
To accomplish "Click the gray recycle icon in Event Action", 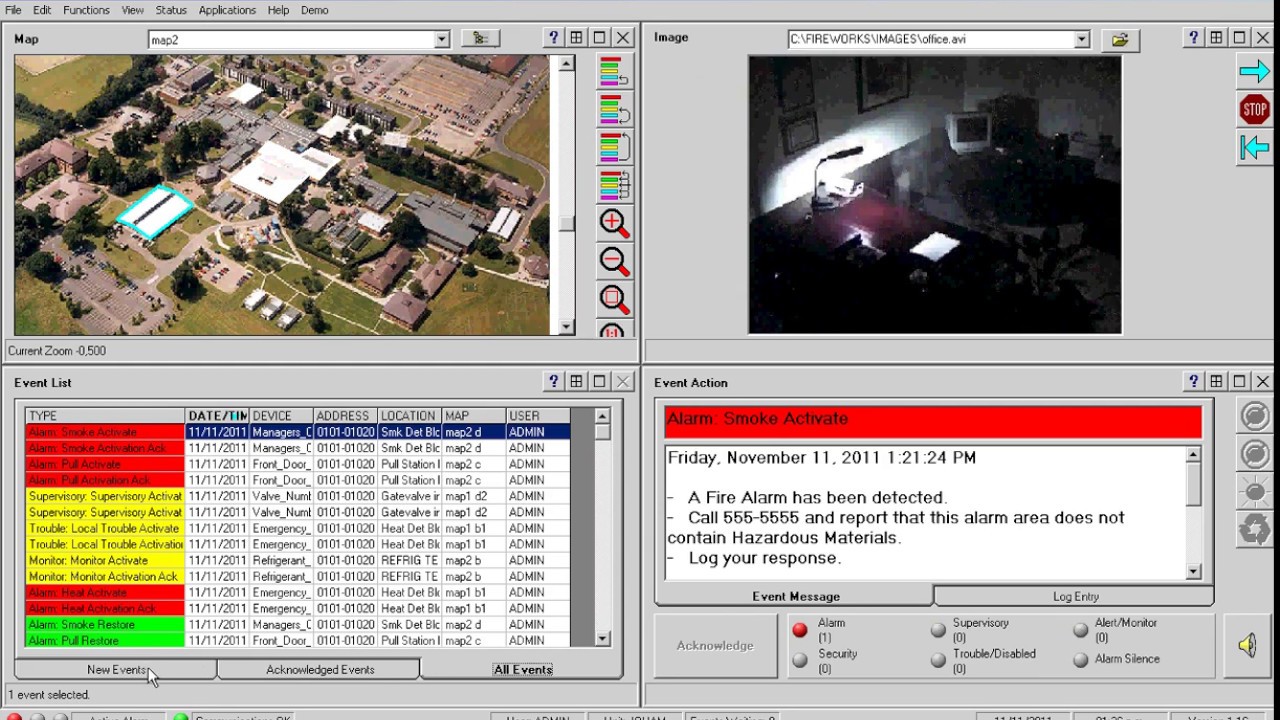I will 1254,529.
